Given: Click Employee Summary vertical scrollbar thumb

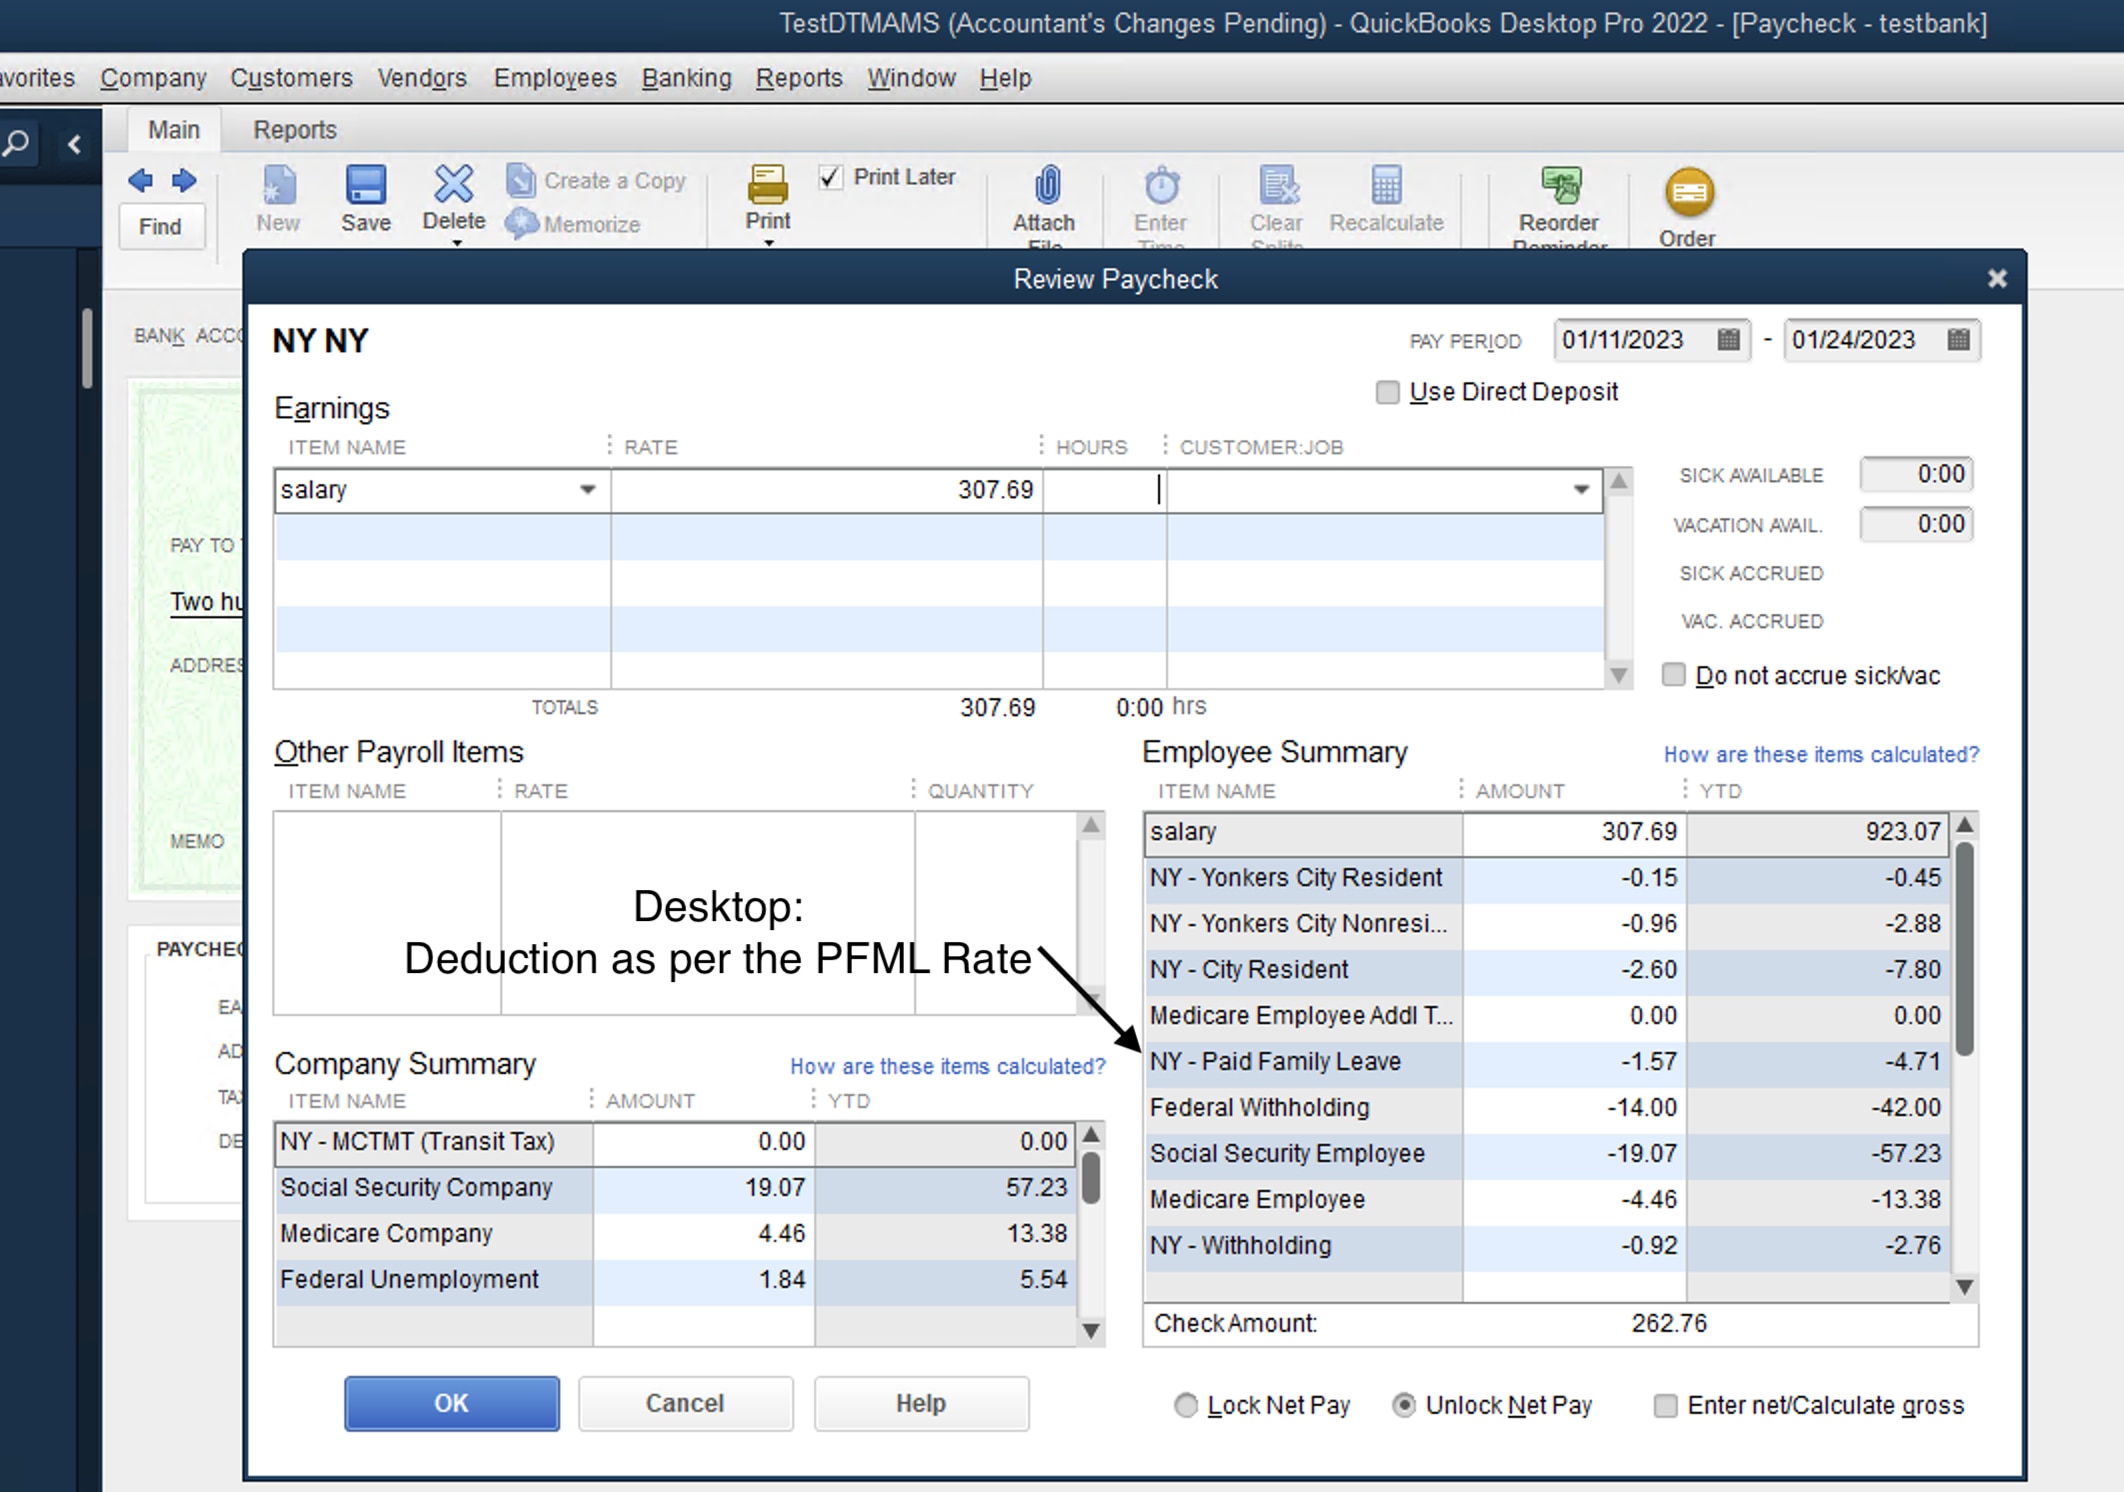Looking at the screenshot, I should point(1965,949).
